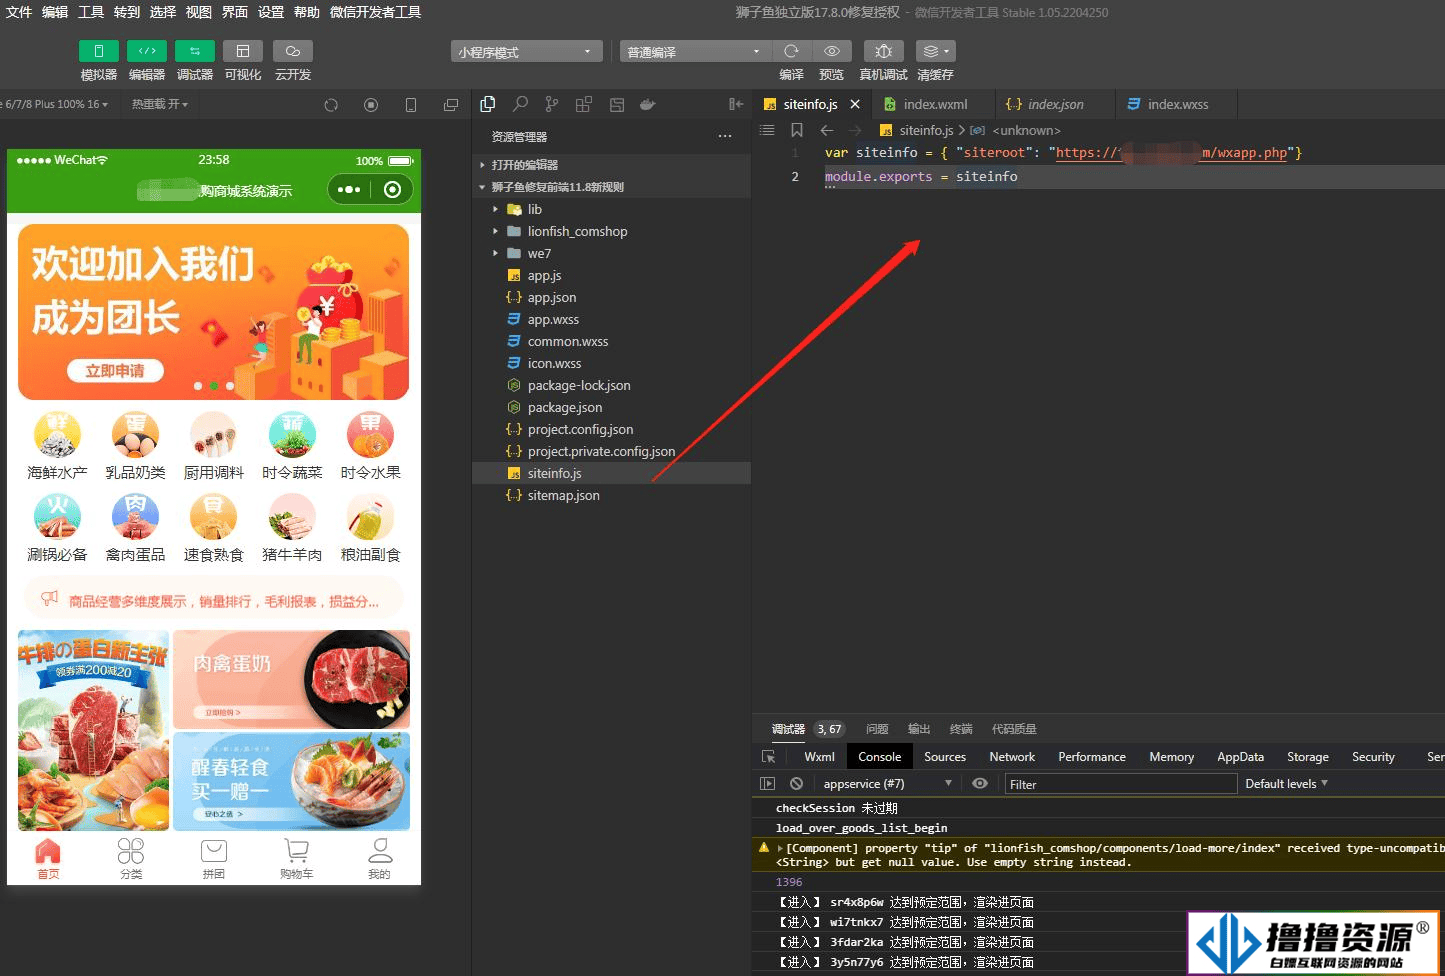Open the hot reload (热重载) dropdown
This screenshot has width=1445, height=976.
(159, 104)
